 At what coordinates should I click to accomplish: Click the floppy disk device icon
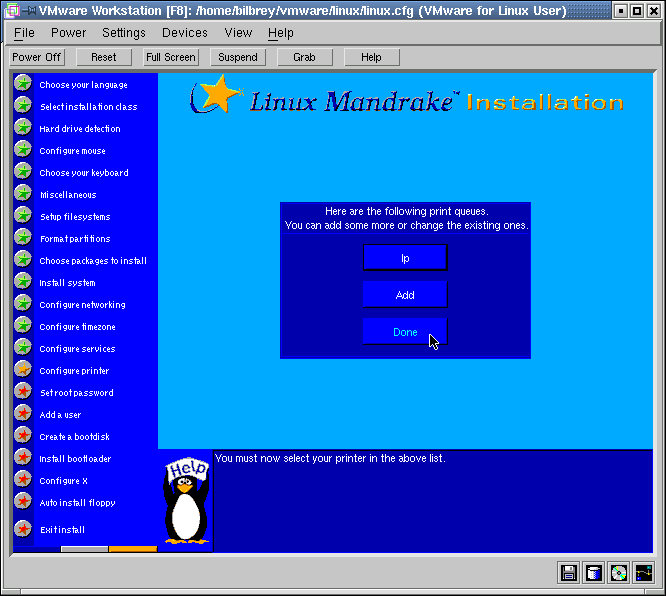(x=569, y=573)
